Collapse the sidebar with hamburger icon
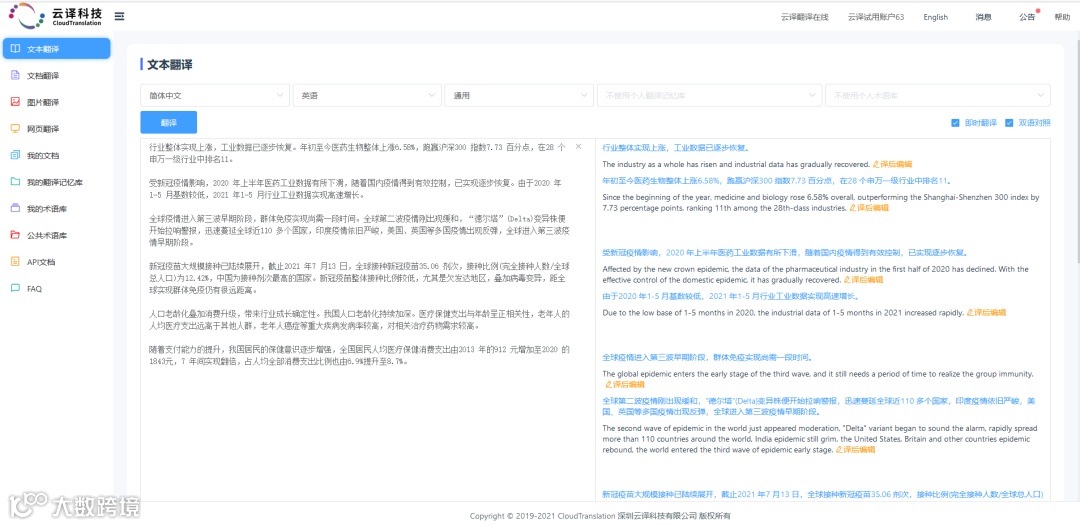 (119, 17)
